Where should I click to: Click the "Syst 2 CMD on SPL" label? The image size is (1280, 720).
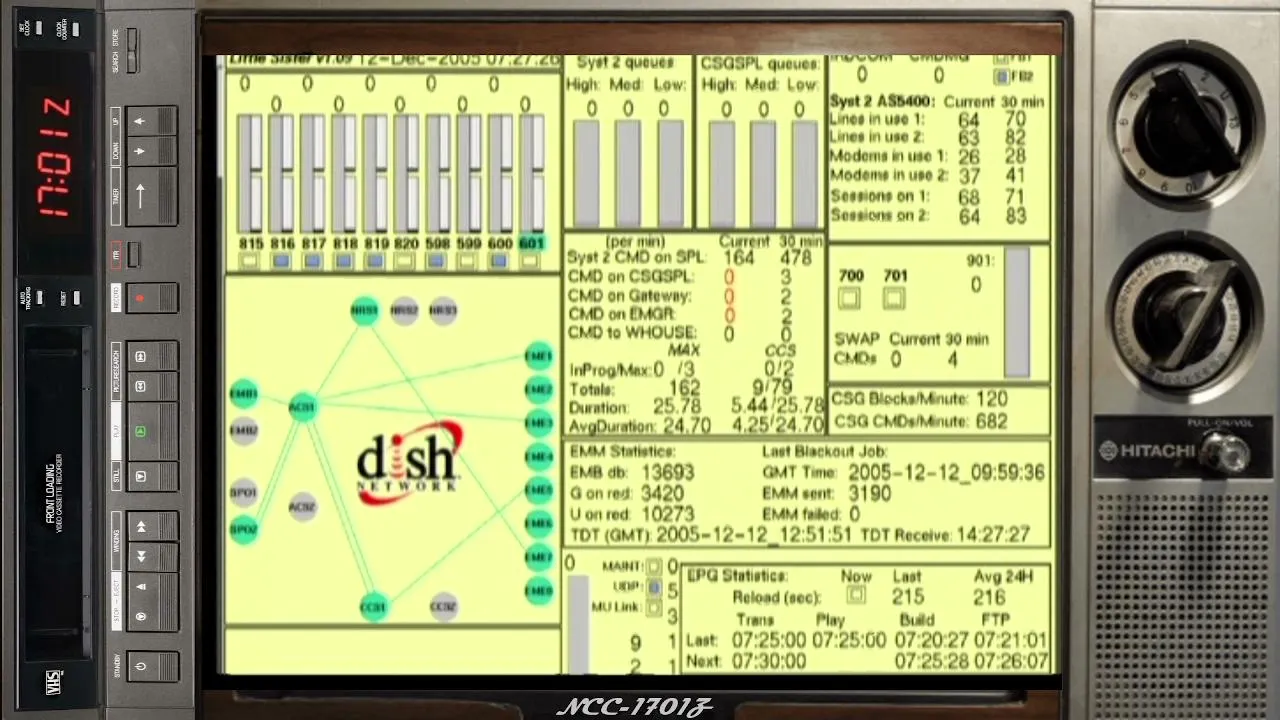pos(636,258)
